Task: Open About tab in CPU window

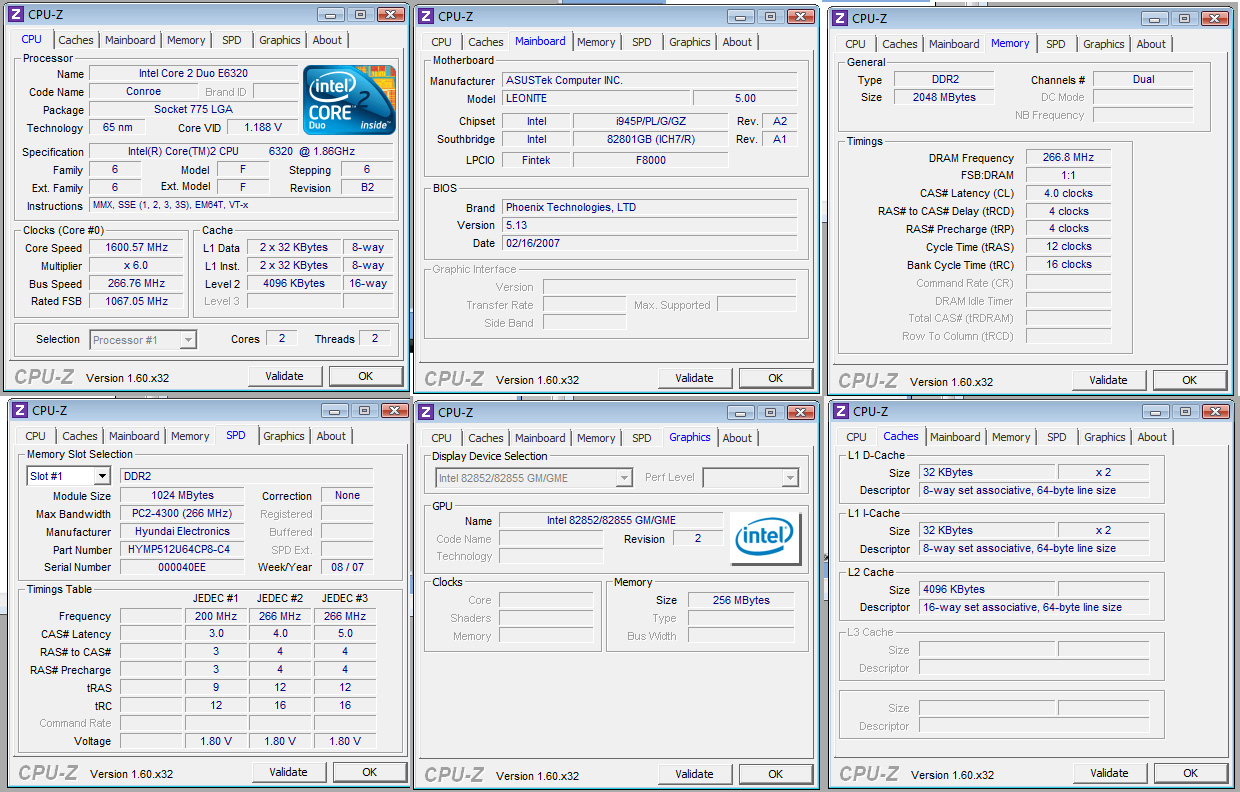Action: (327, 40)
